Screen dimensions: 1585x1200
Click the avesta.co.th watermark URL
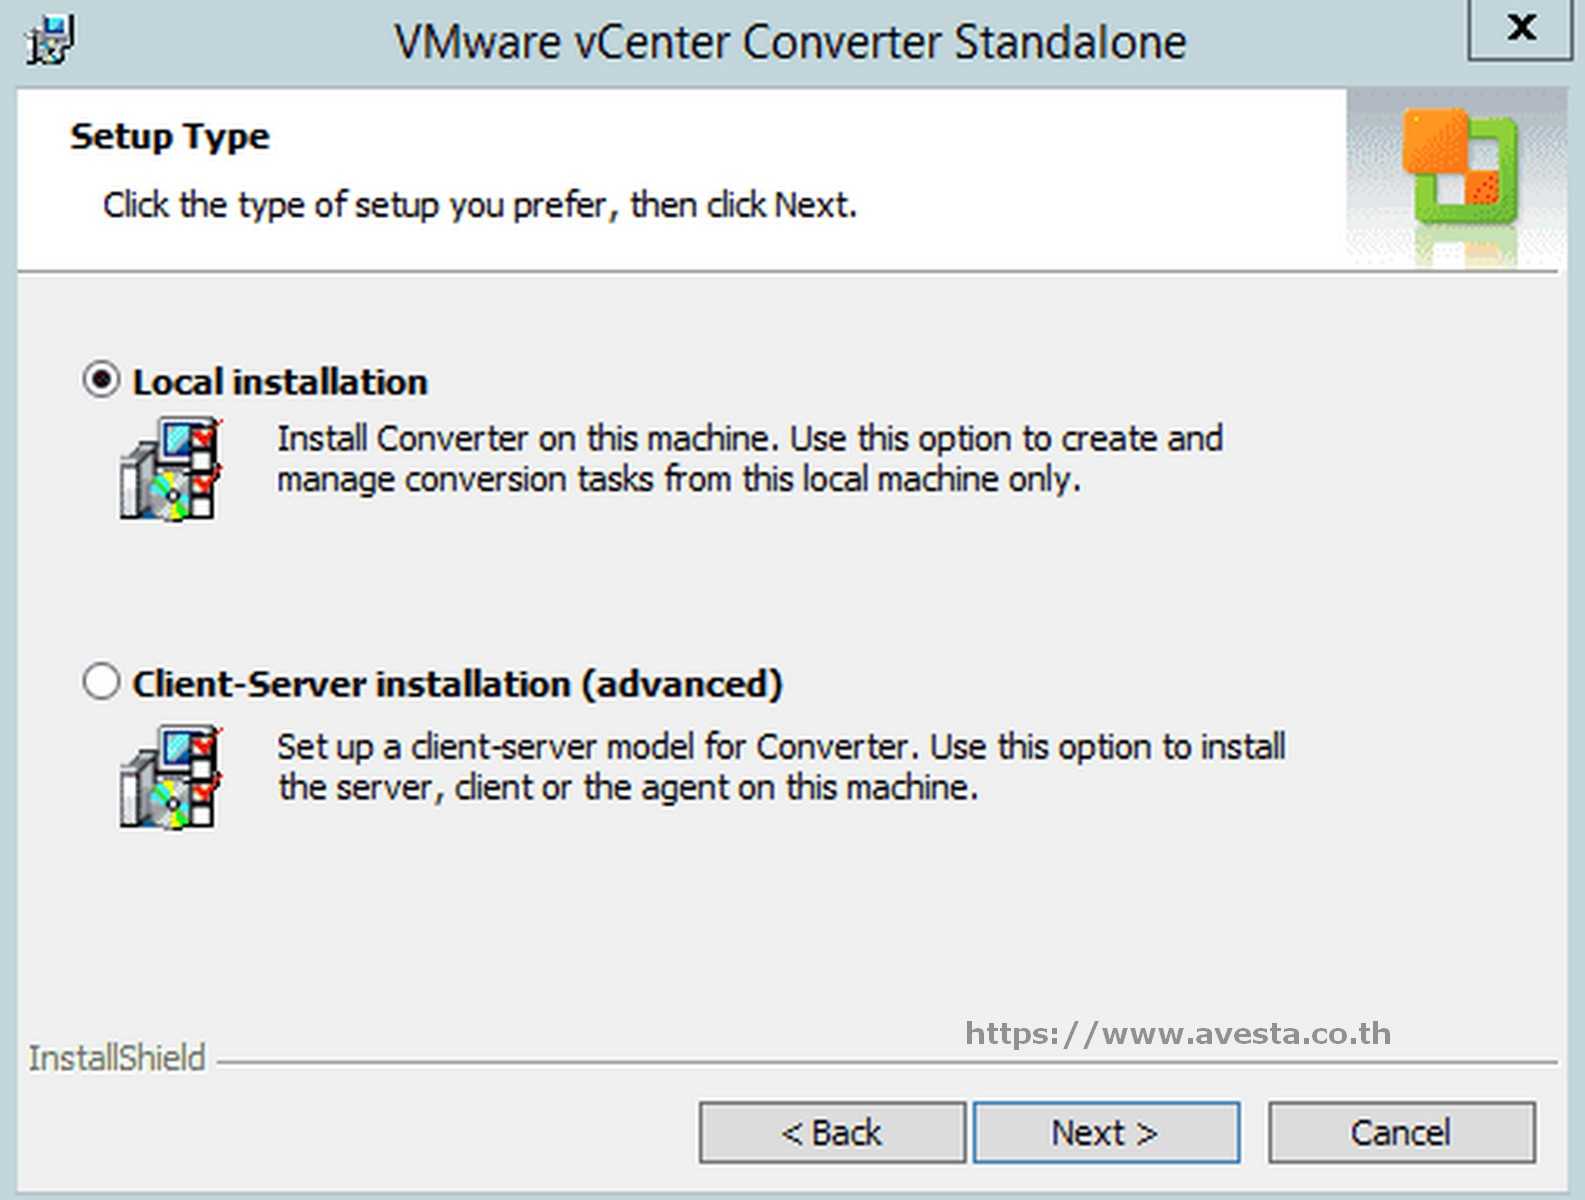(1178, 1033)
